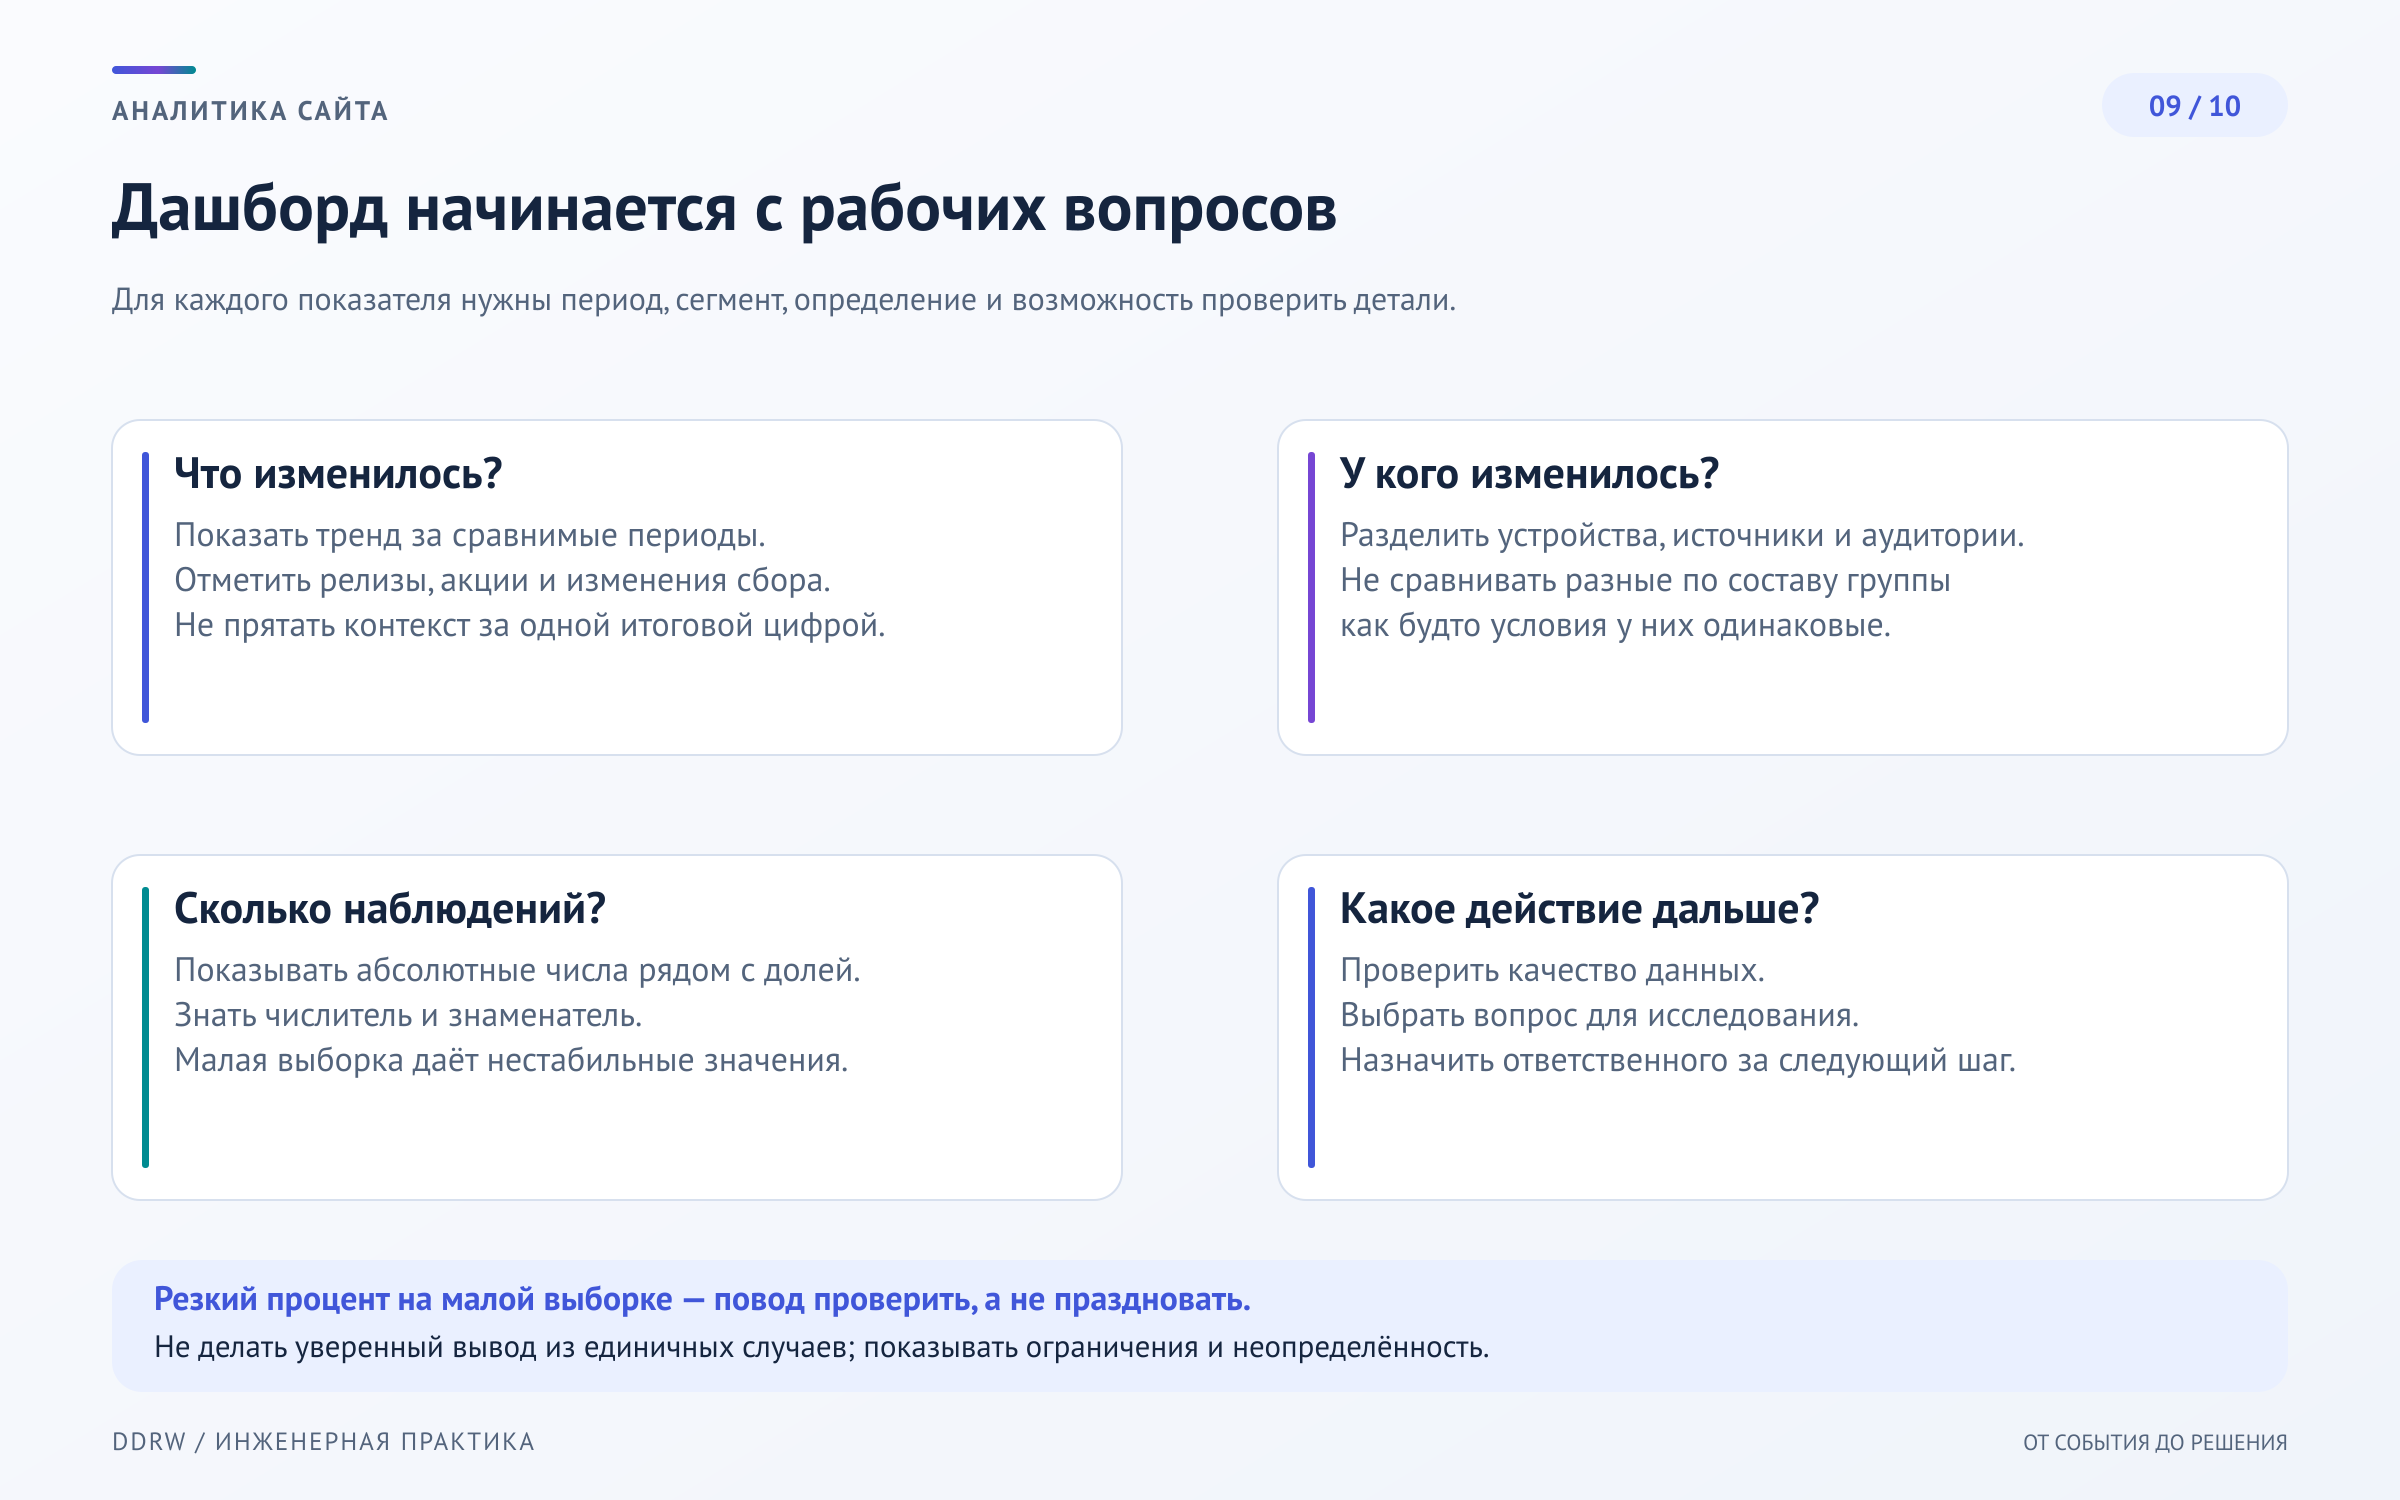2400x1500 pixels.
Task: Click the line Назначить ответственного за следующий шаг
Action: pyautogui.click(x=1678, y=1061)
